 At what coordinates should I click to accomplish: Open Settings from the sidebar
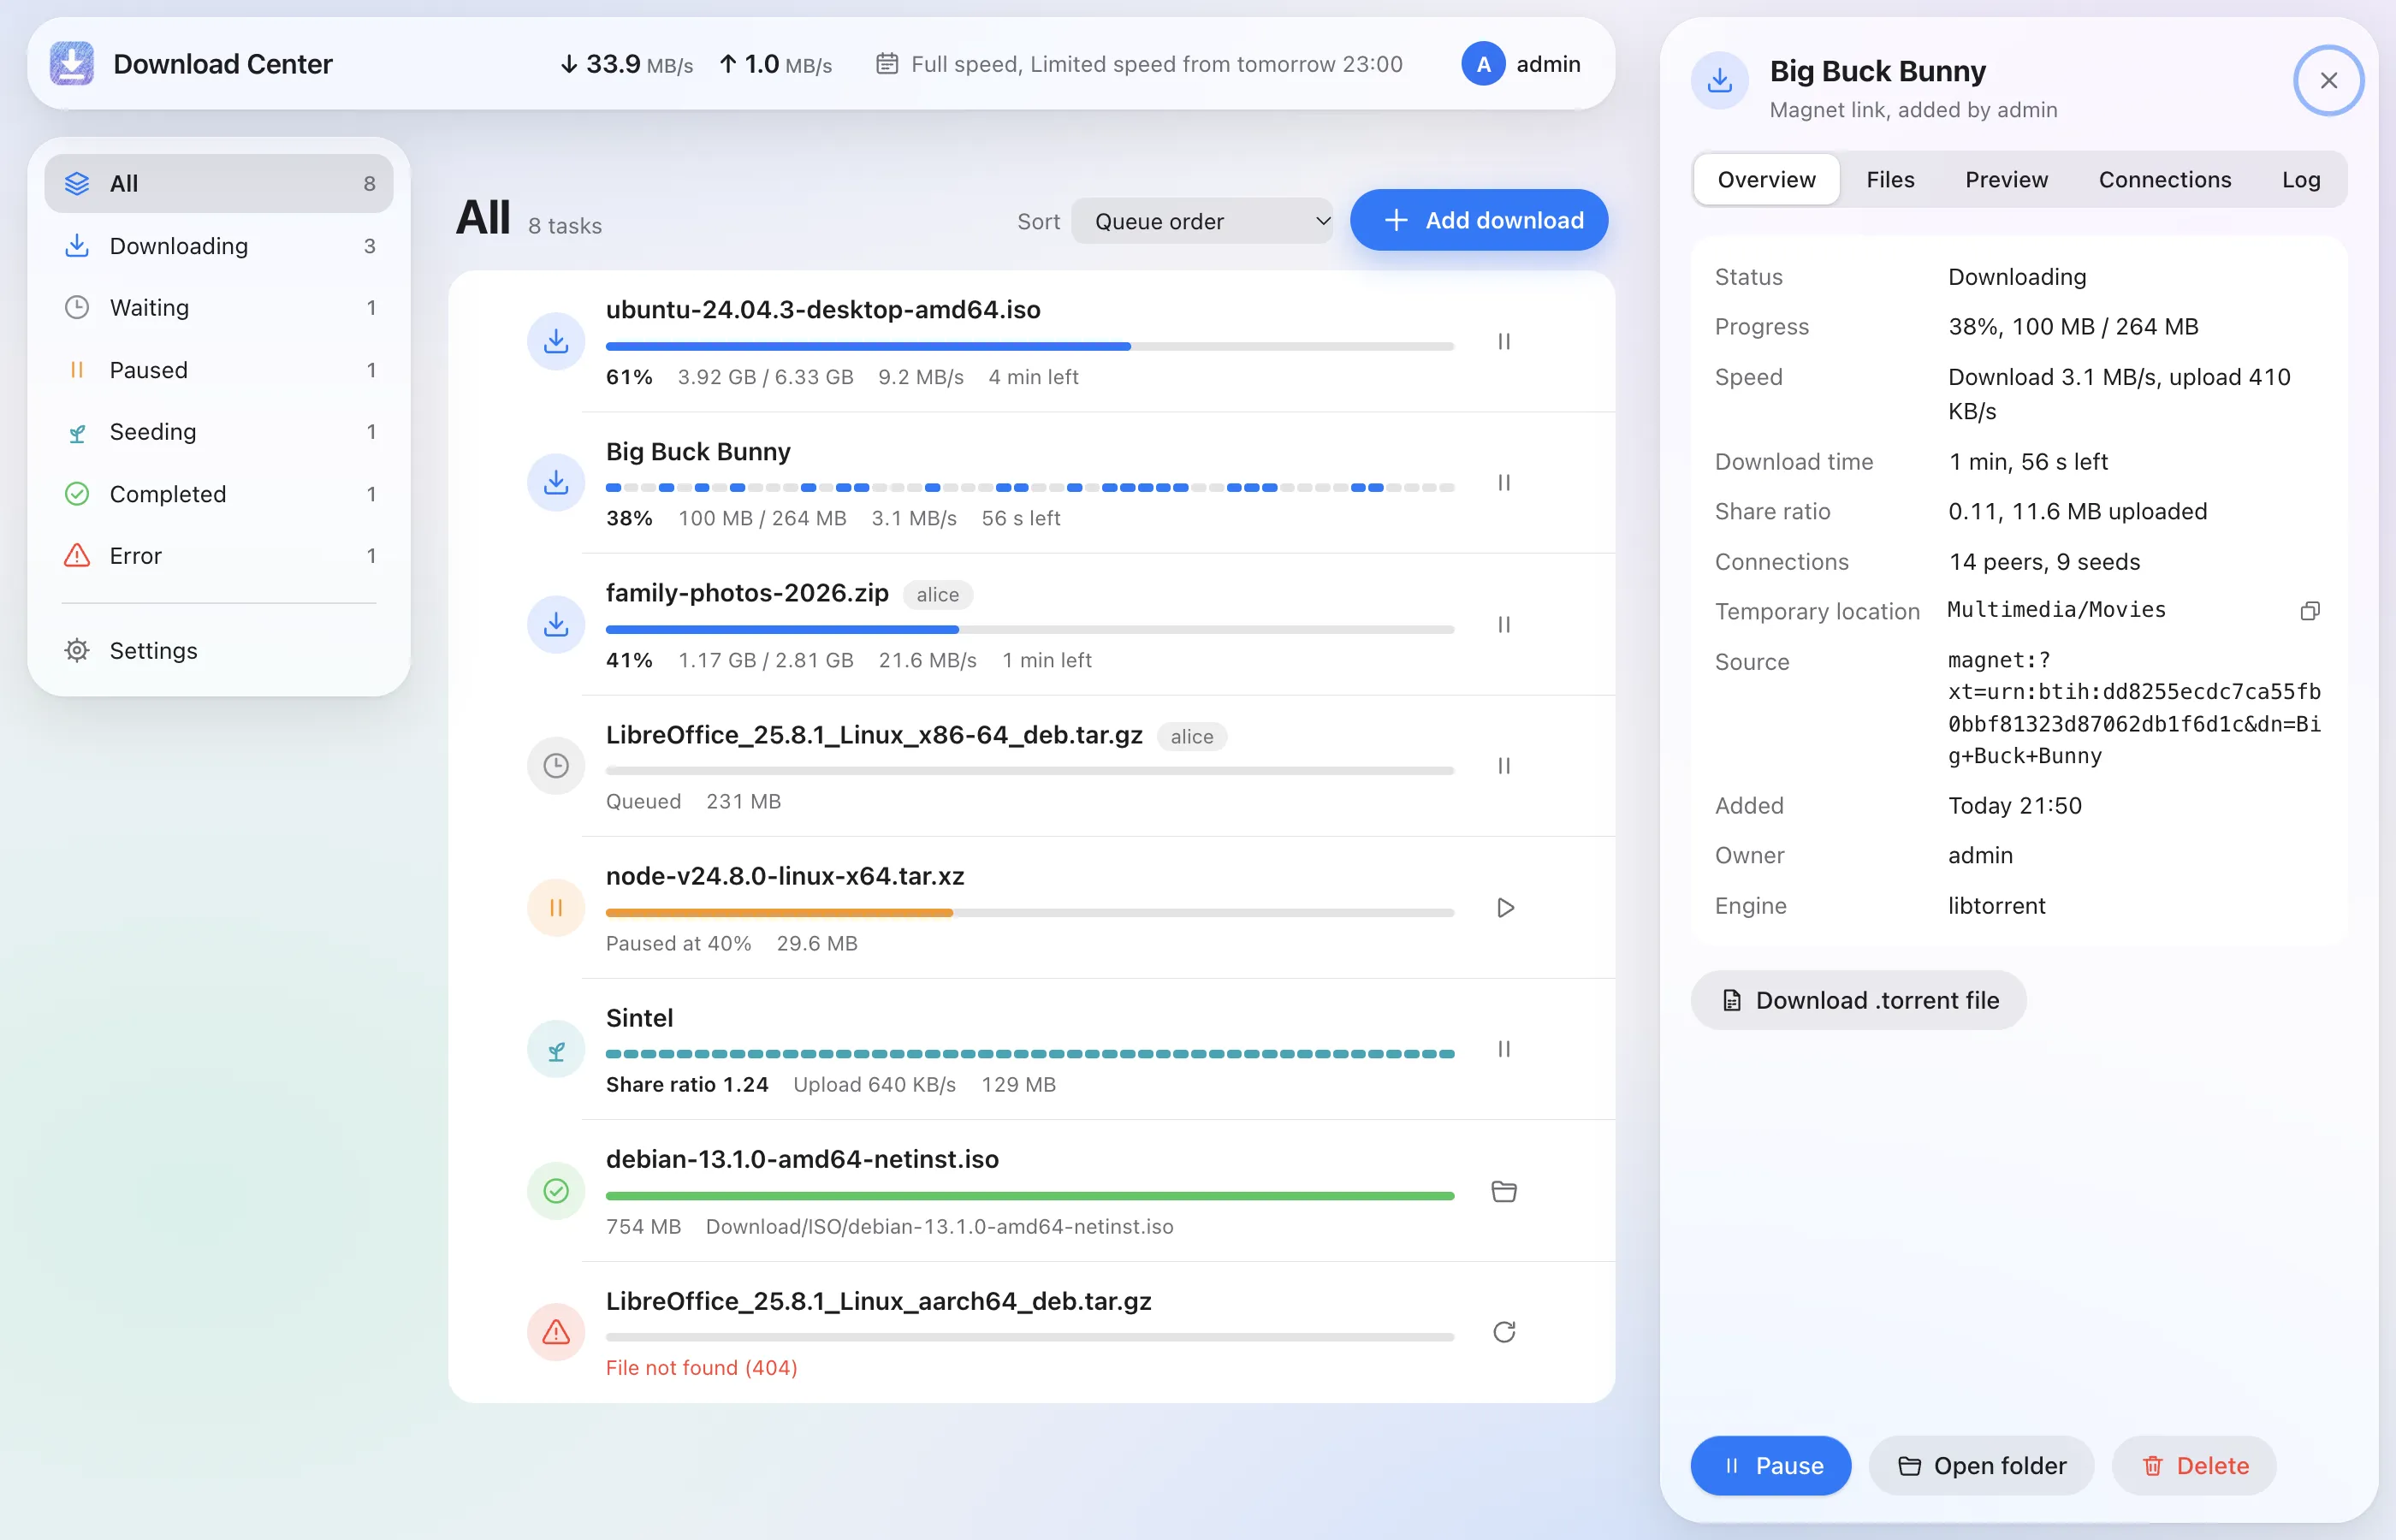[x=218, y=650]
